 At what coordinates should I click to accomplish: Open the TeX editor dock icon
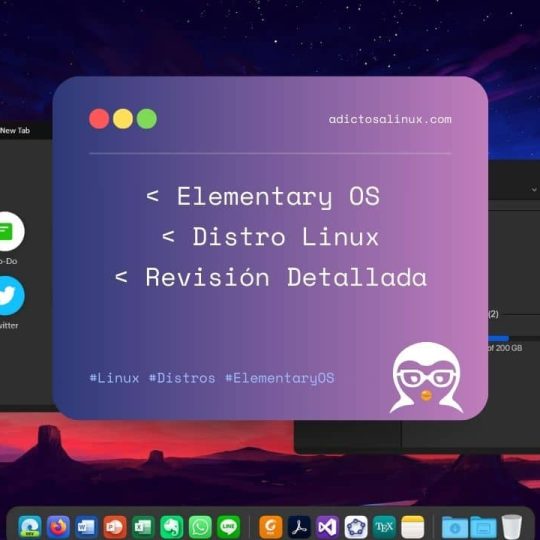click(384, 527)
